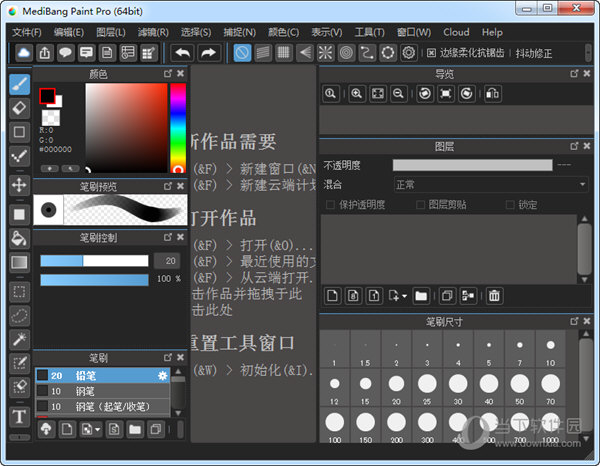The width and height of the screenshot is (600, 466).
Task: Click the Redo arrow
Action: tap(209, 52)
